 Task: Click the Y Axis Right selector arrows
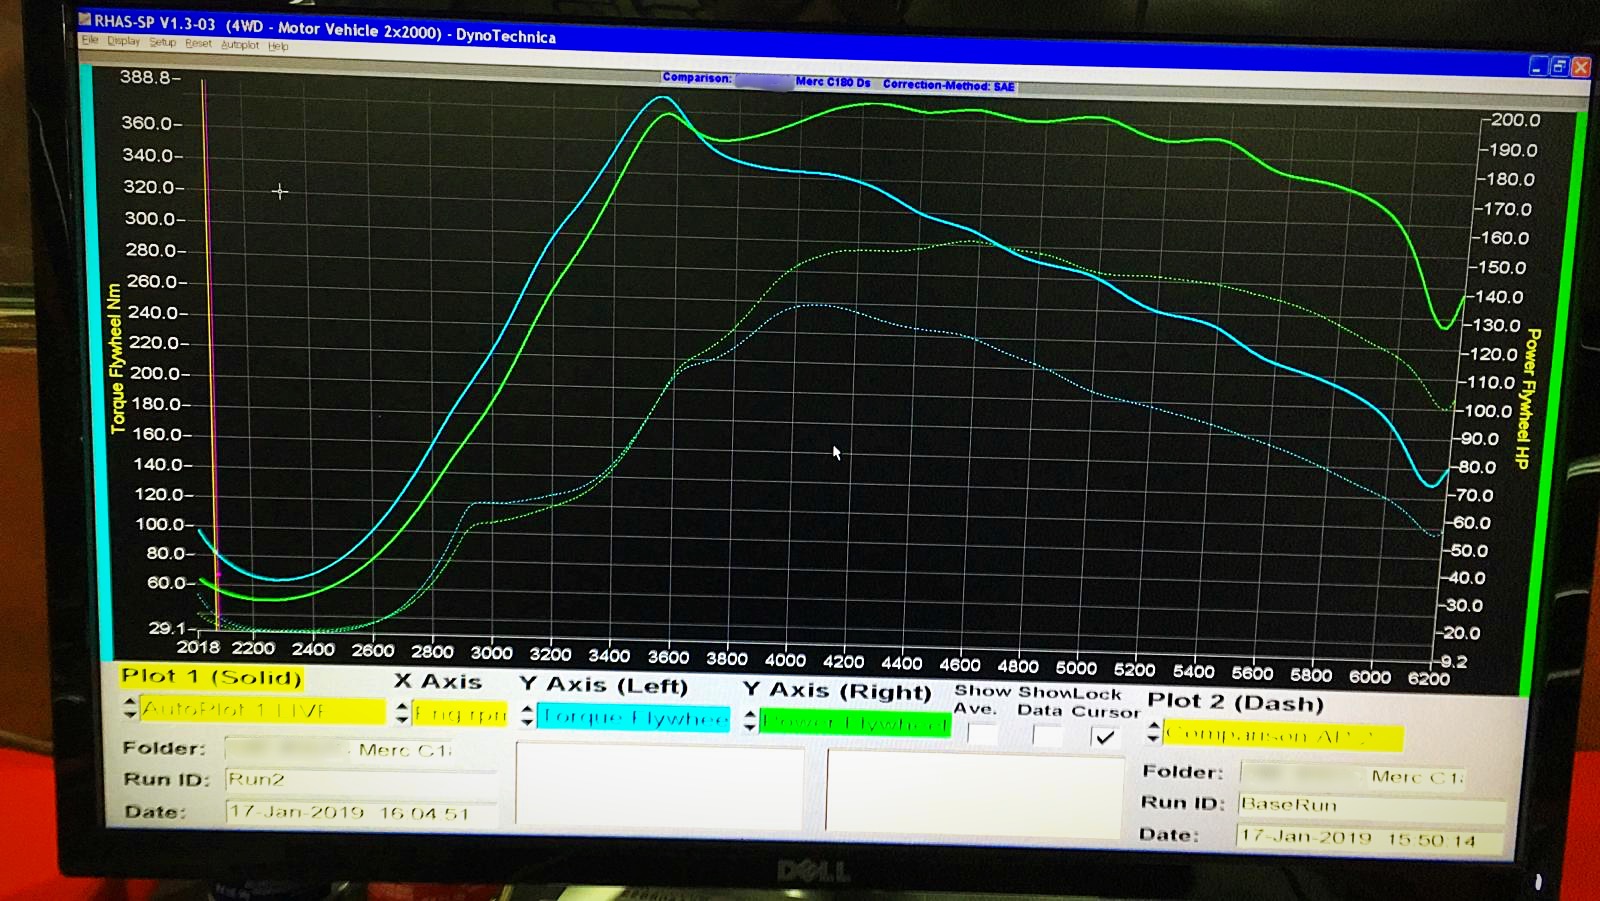(x=750, y=720)
